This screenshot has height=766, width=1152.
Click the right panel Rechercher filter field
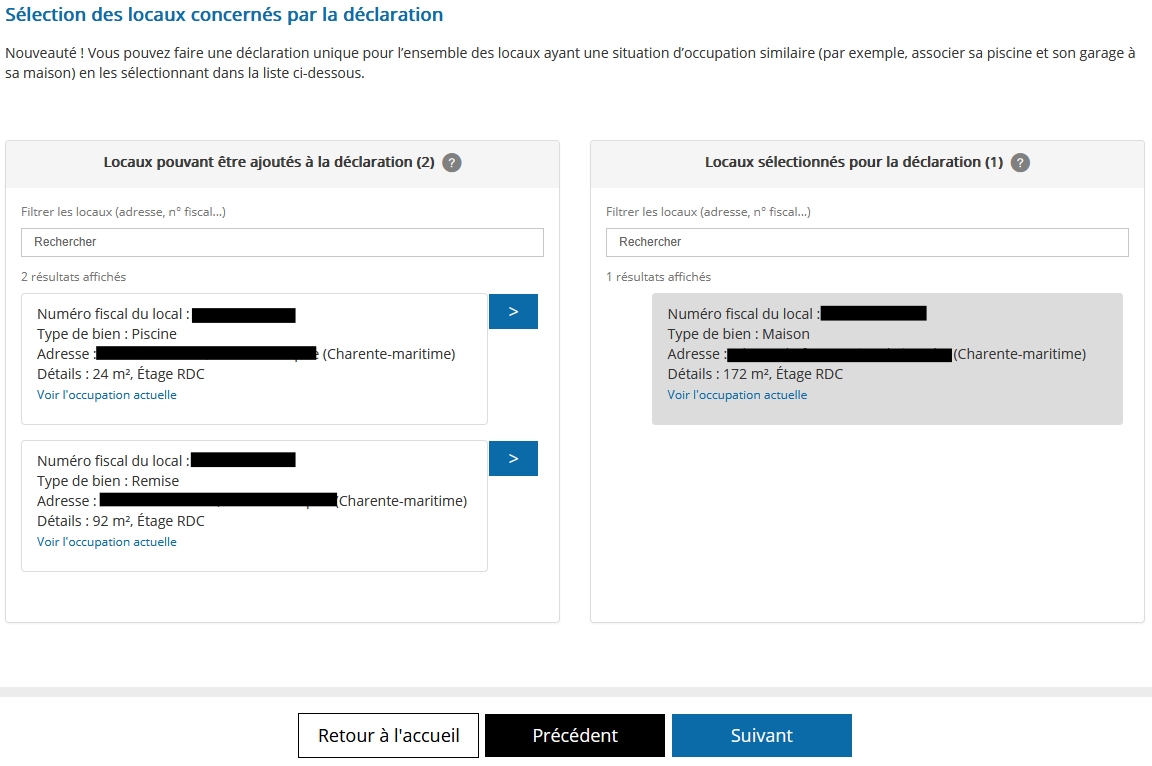(x=866, y=242)
